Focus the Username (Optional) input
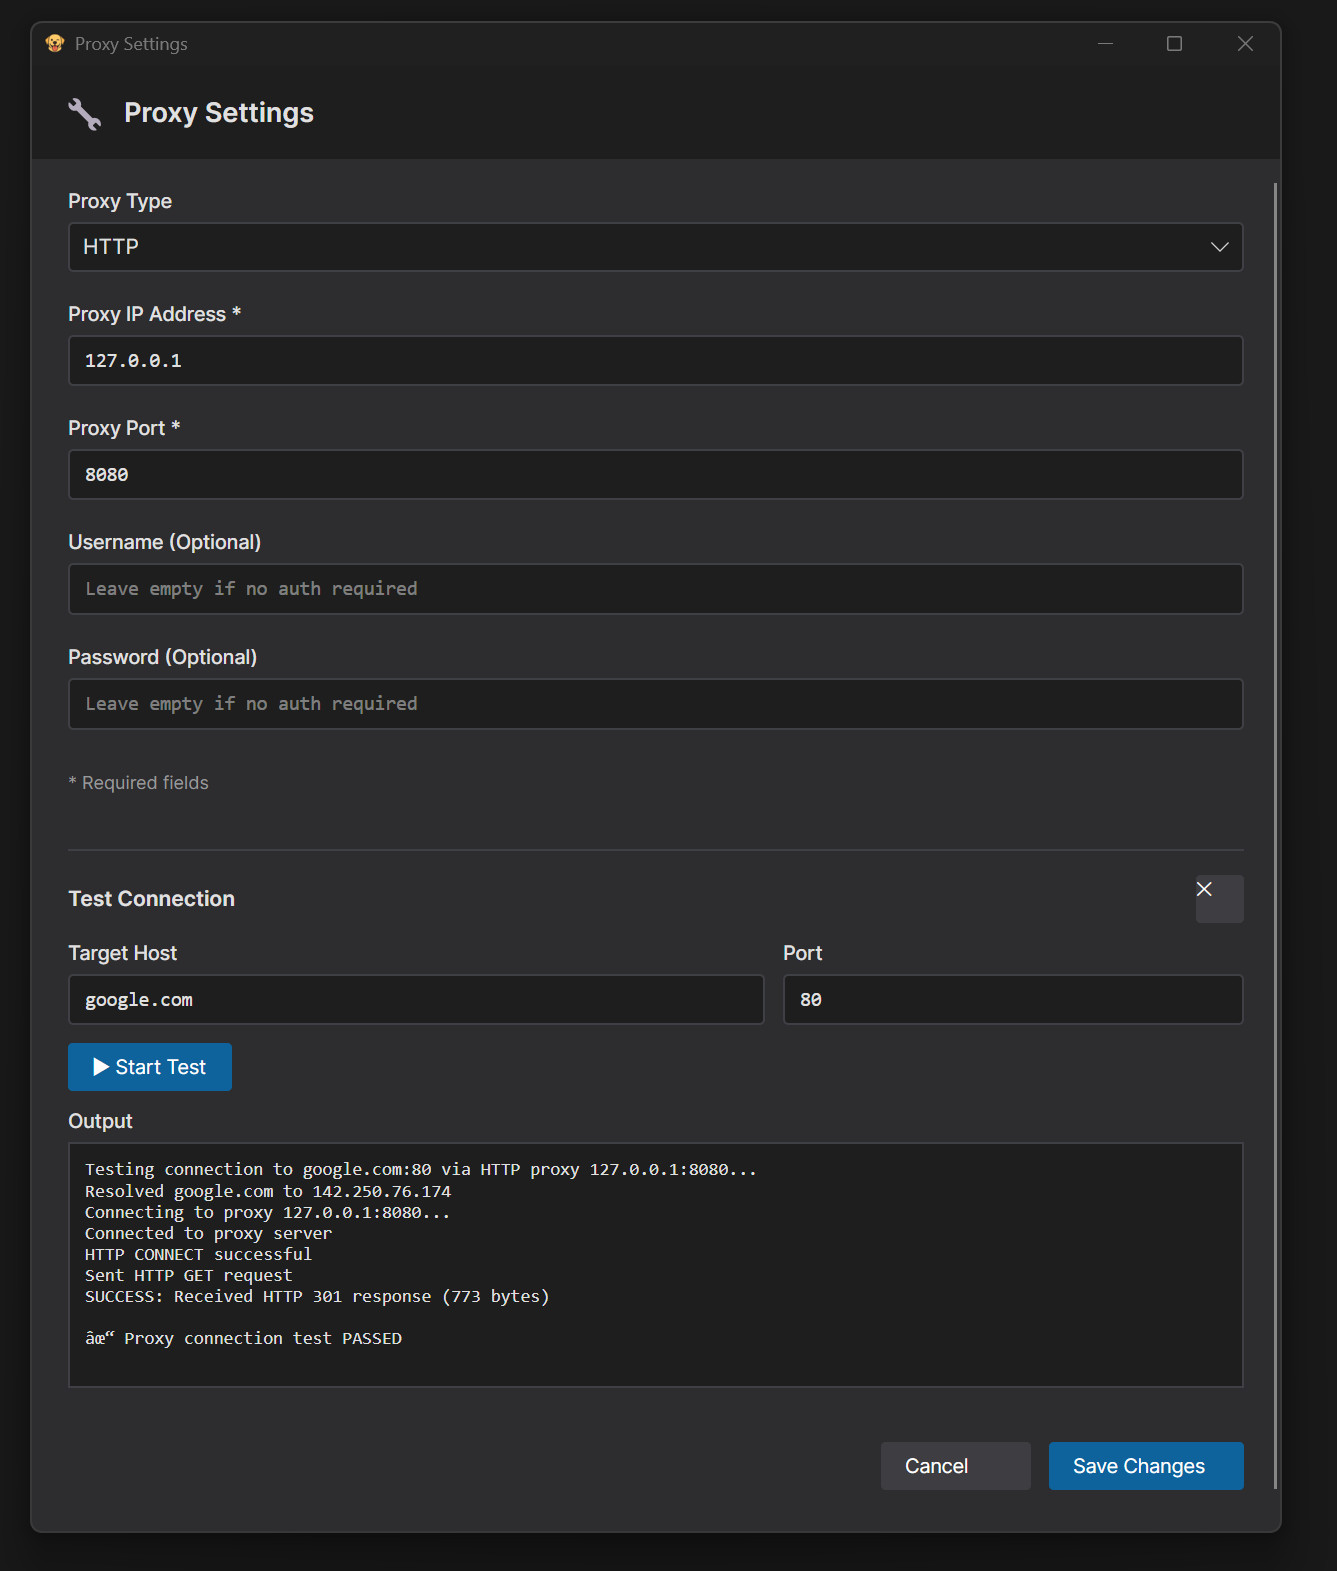 point(655,589)
